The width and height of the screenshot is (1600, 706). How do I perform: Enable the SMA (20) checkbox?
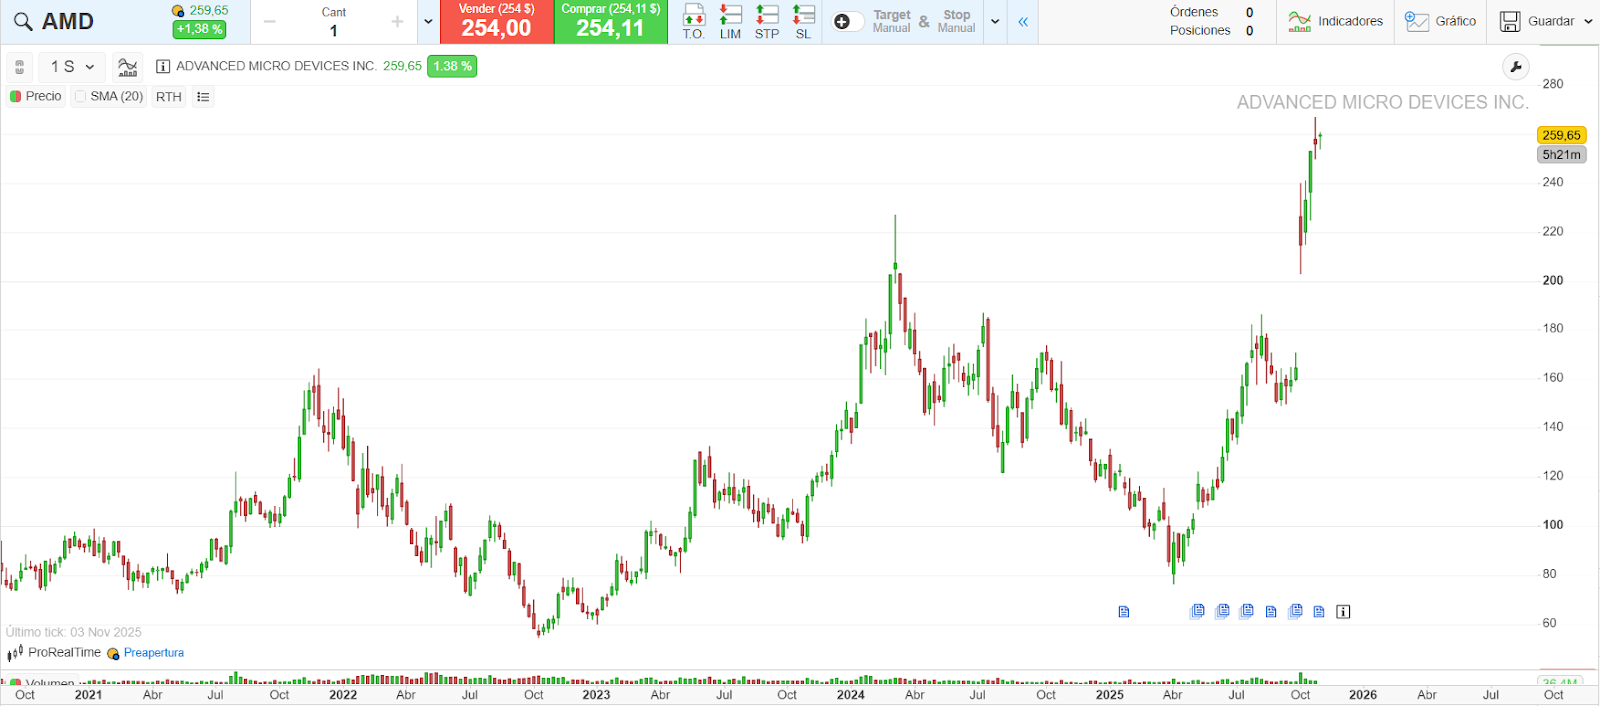(x=81, y=97)
